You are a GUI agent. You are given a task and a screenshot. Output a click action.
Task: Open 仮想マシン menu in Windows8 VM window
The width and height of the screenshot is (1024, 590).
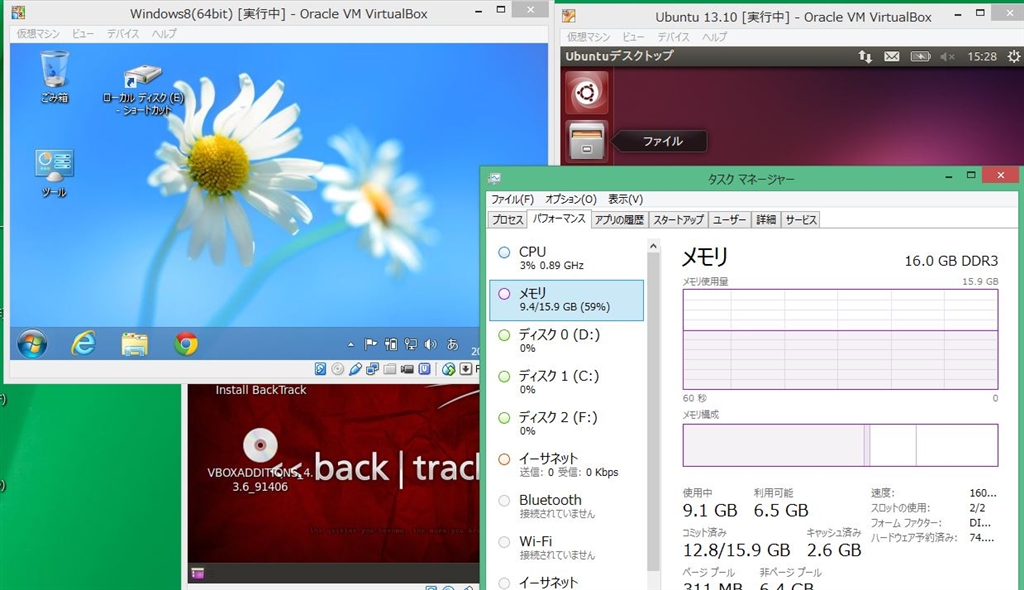[x=38, y=33]
